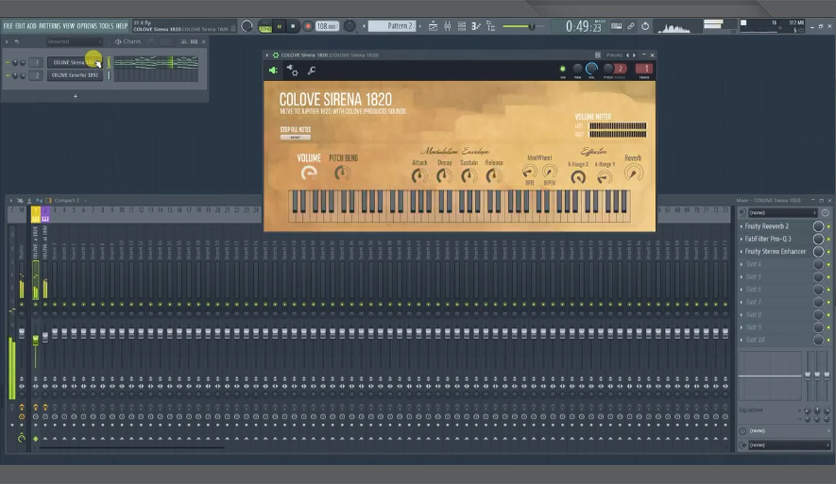The width and height of the screenshot is (836, 484).
Task: Open piano roll preview of channel 1
Action: click(156, 63)
